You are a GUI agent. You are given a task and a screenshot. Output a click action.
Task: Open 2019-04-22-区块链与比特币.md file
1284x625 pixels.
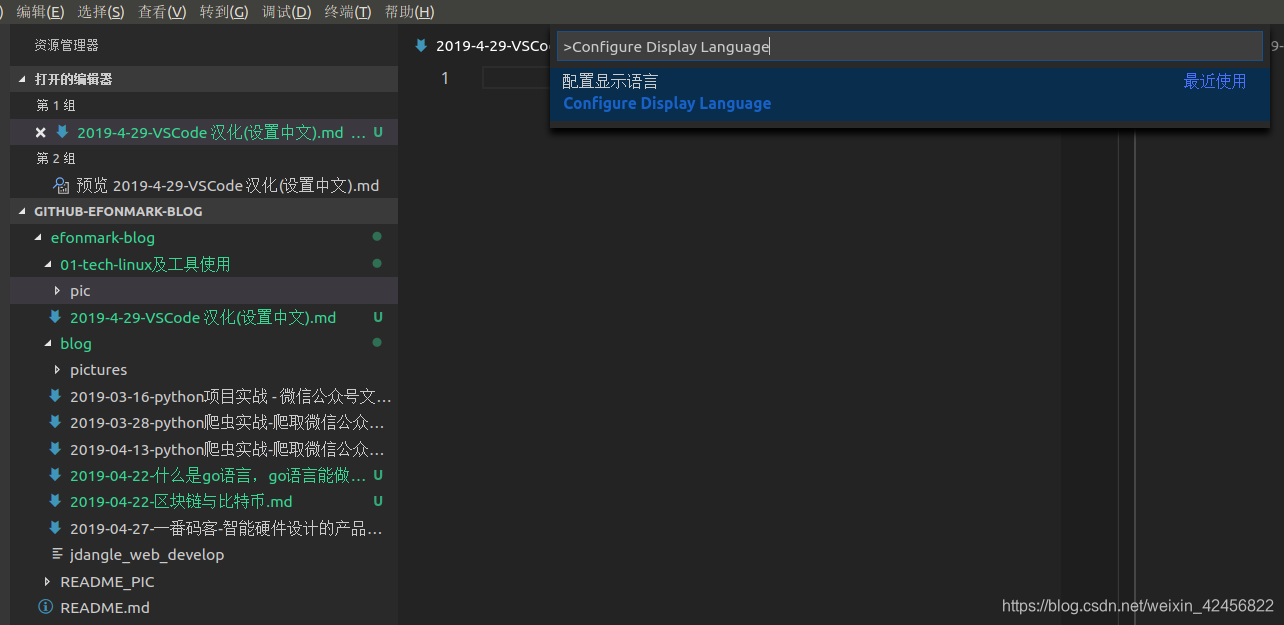tap(181, 502)
